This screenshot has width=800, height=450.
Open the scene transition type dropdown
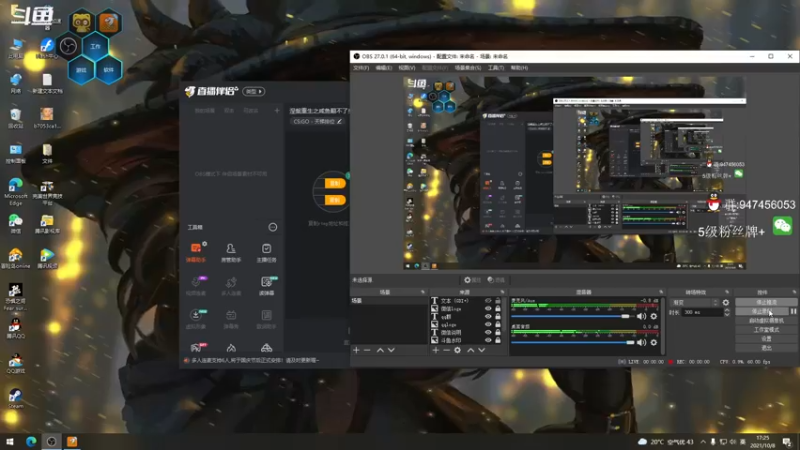pyautogui.click(x=695, y=303)
